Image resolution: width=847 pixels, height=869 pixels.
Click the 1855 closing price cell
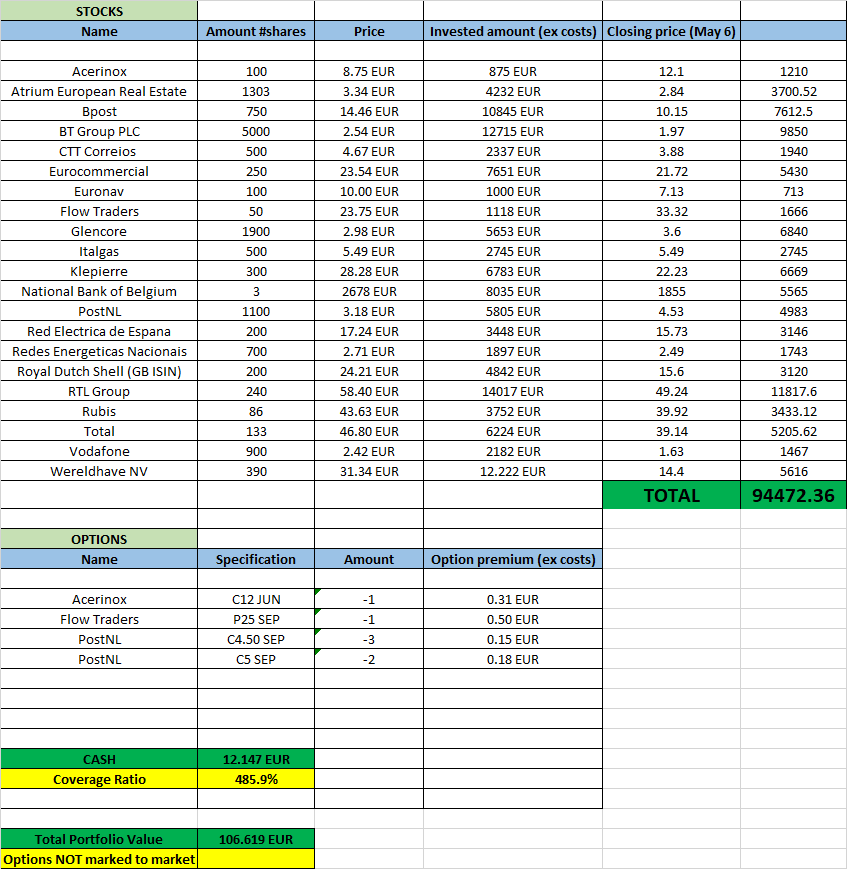coord(671,290)
